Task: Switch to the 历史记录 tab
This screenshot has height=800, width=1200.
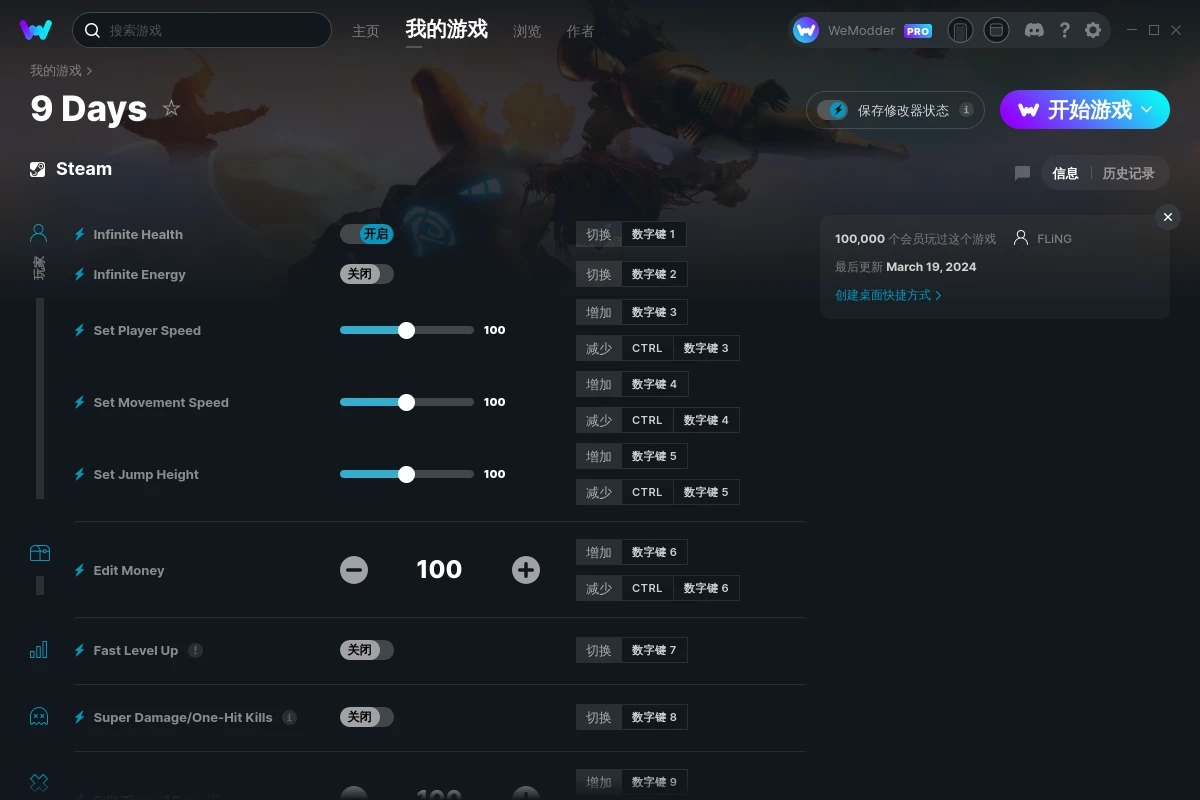Action: pyautogui.click(x=1128, y=173)
